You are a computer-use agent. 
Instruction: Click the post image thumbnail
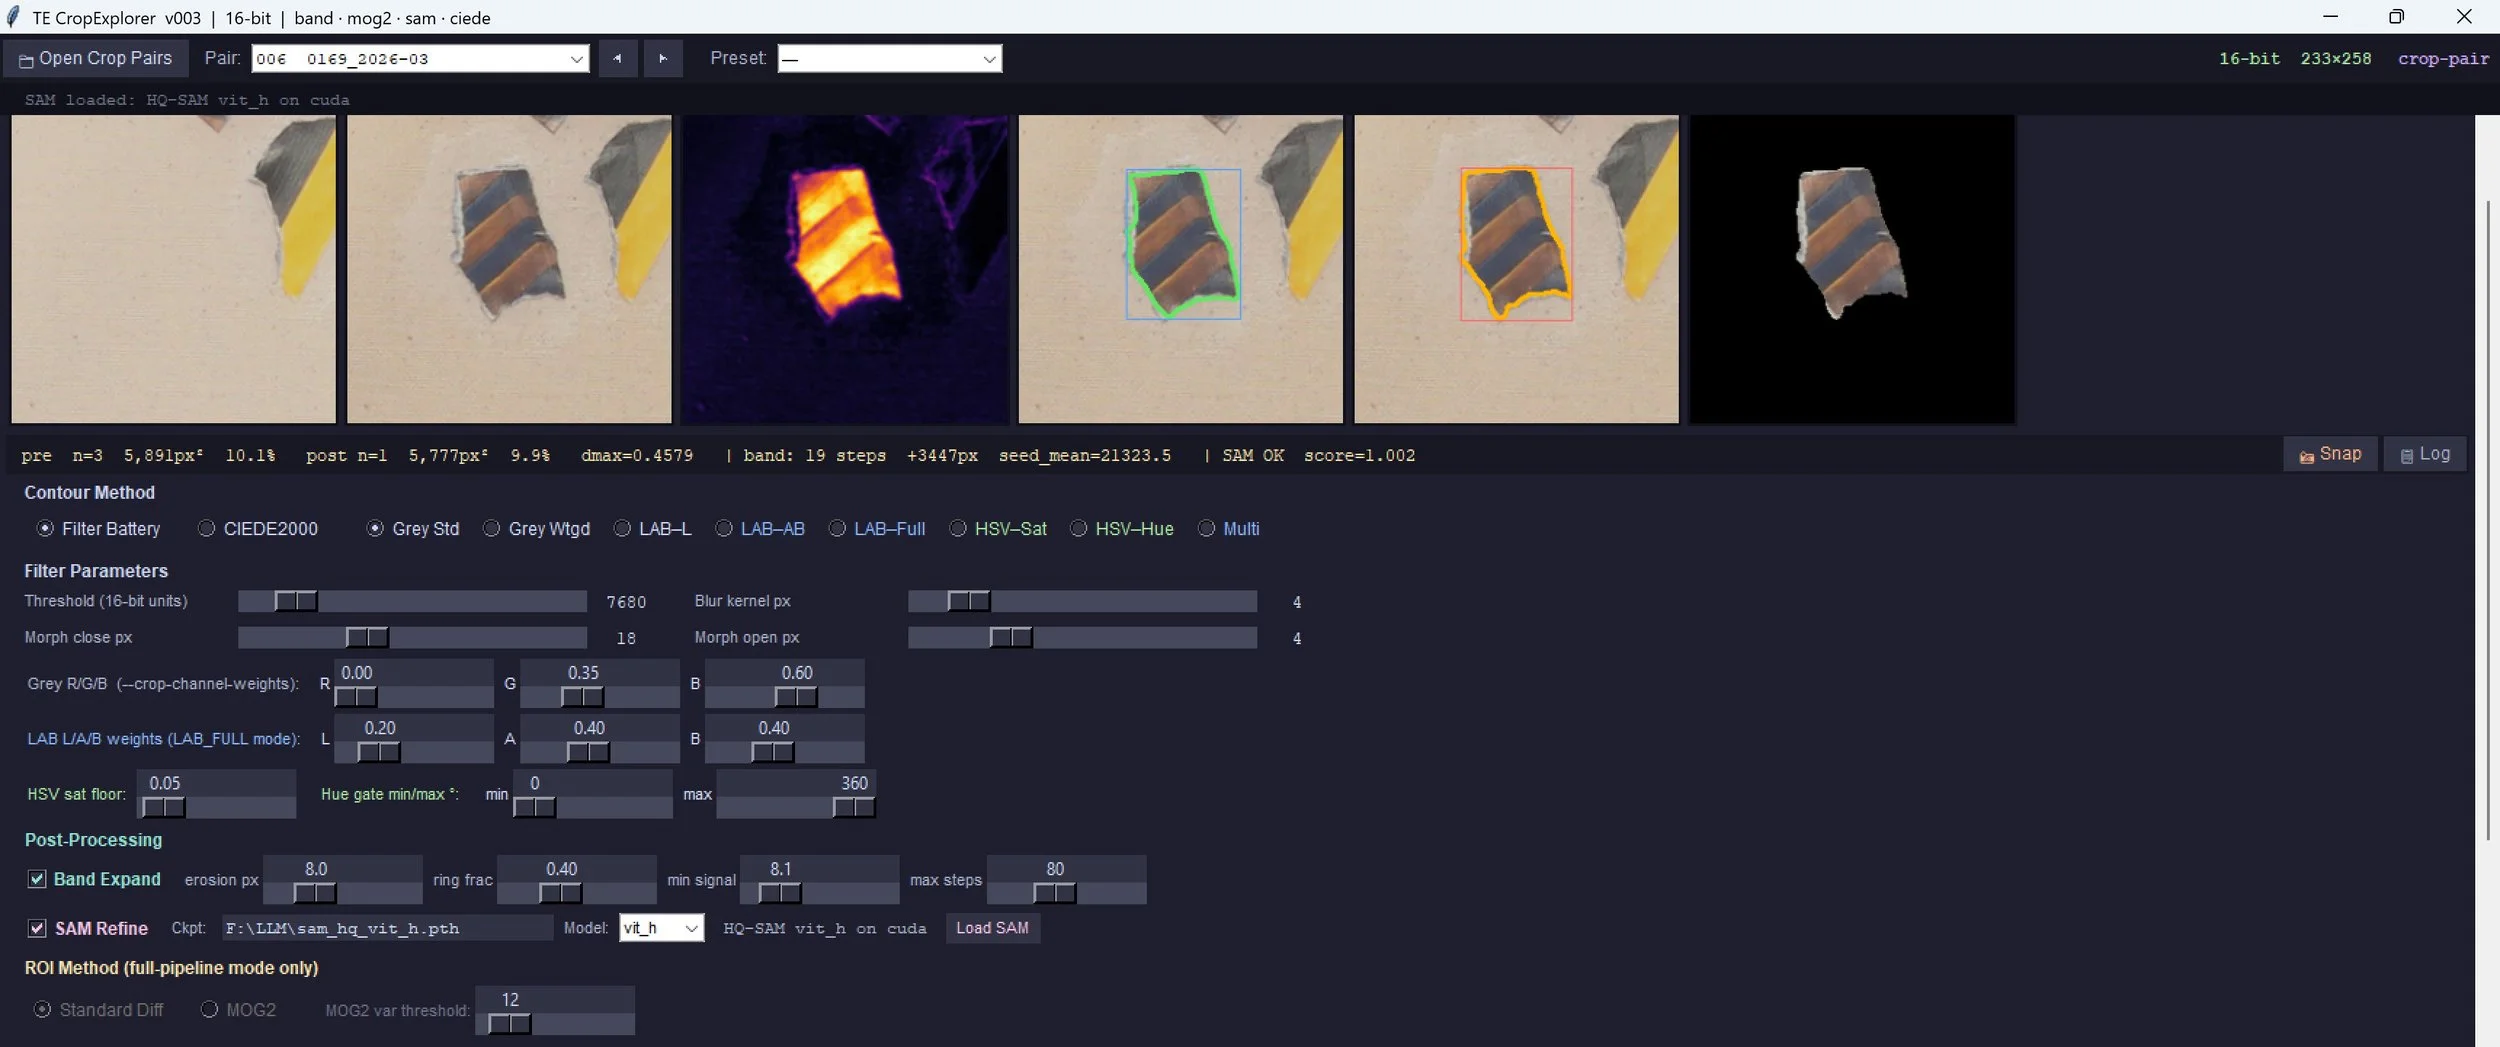point(509,269)
